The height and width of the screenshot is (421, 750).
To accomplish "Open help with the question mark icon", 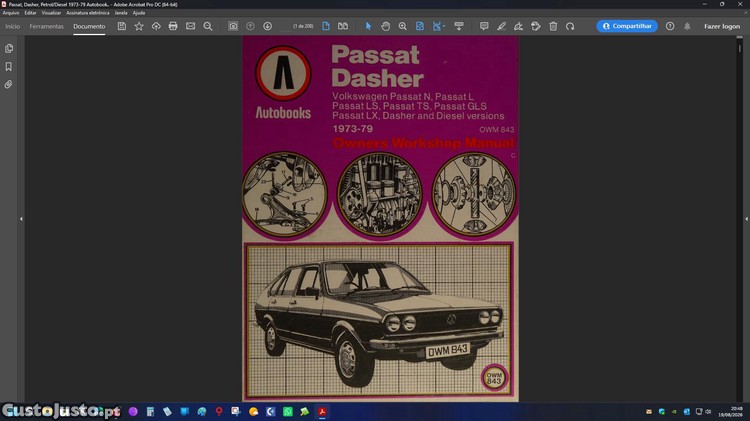I will point(670,26).
